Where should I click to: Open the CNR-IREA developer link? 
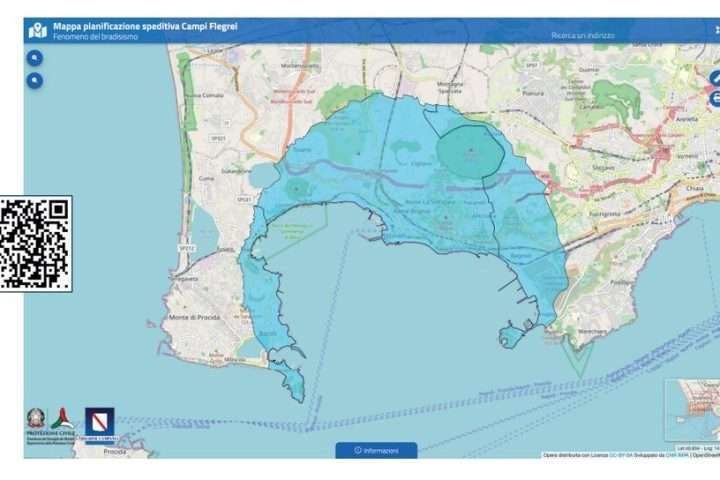click(677, 455)
